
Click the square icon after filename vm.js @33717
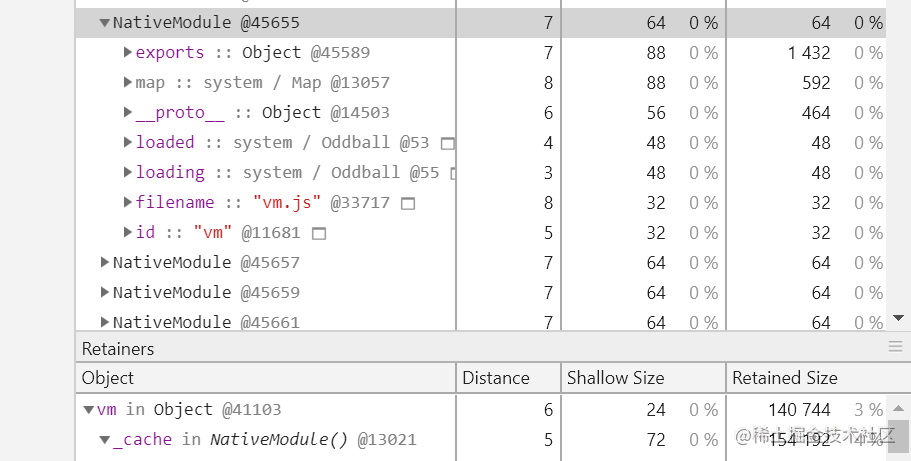pyautogui.click(x=407, y=203)
